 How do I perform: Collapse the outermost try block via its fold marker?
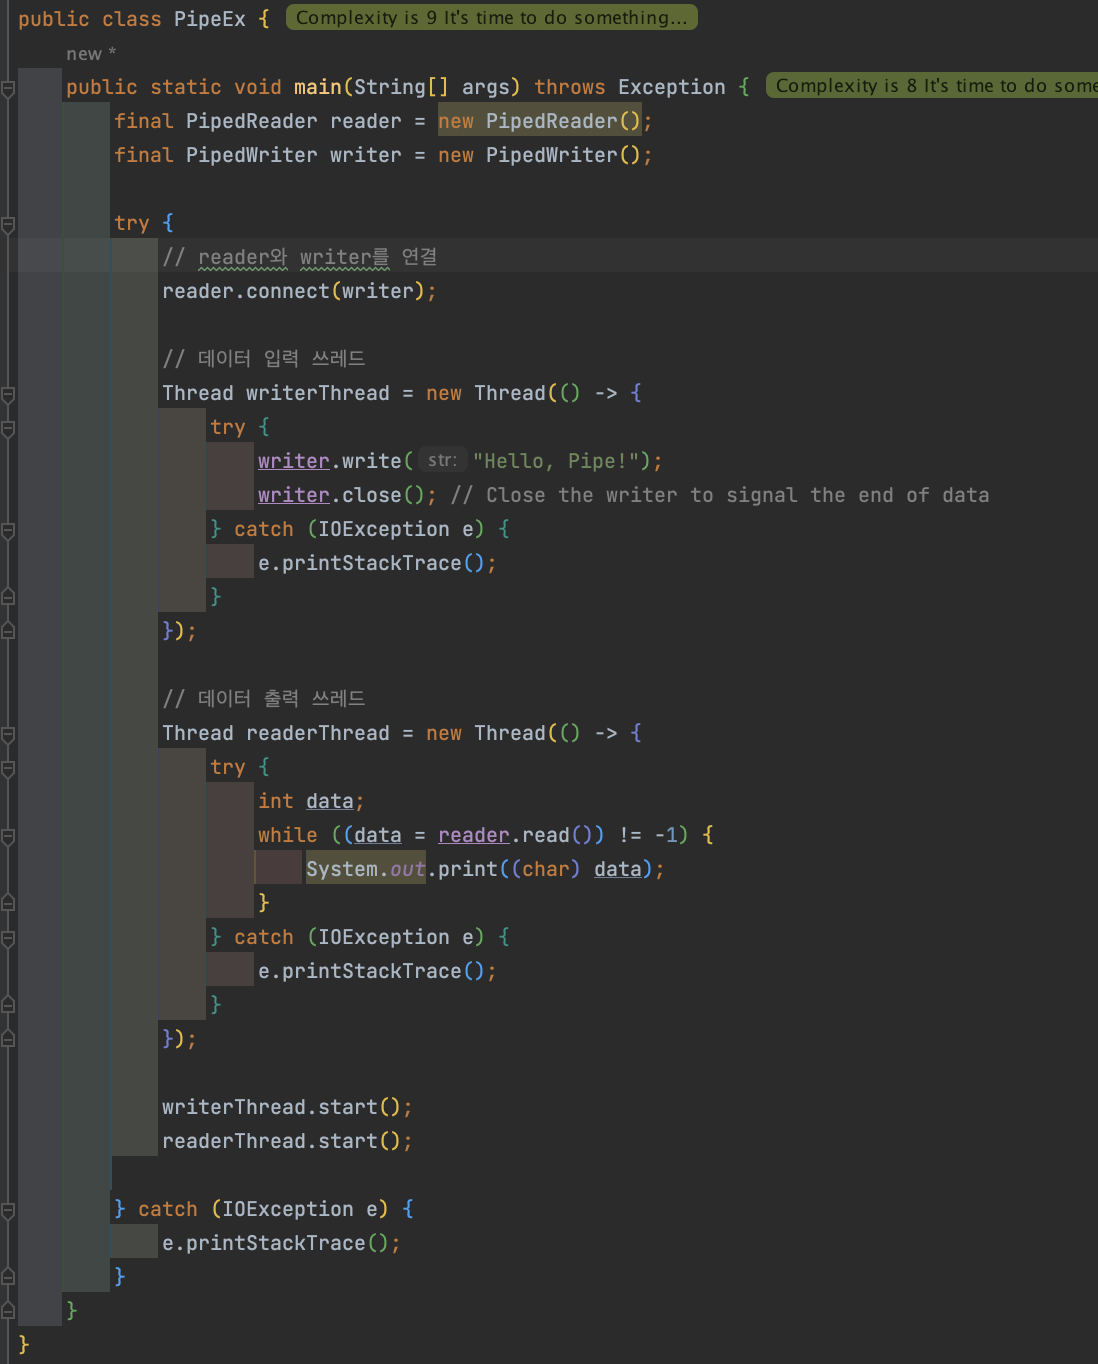8,224
